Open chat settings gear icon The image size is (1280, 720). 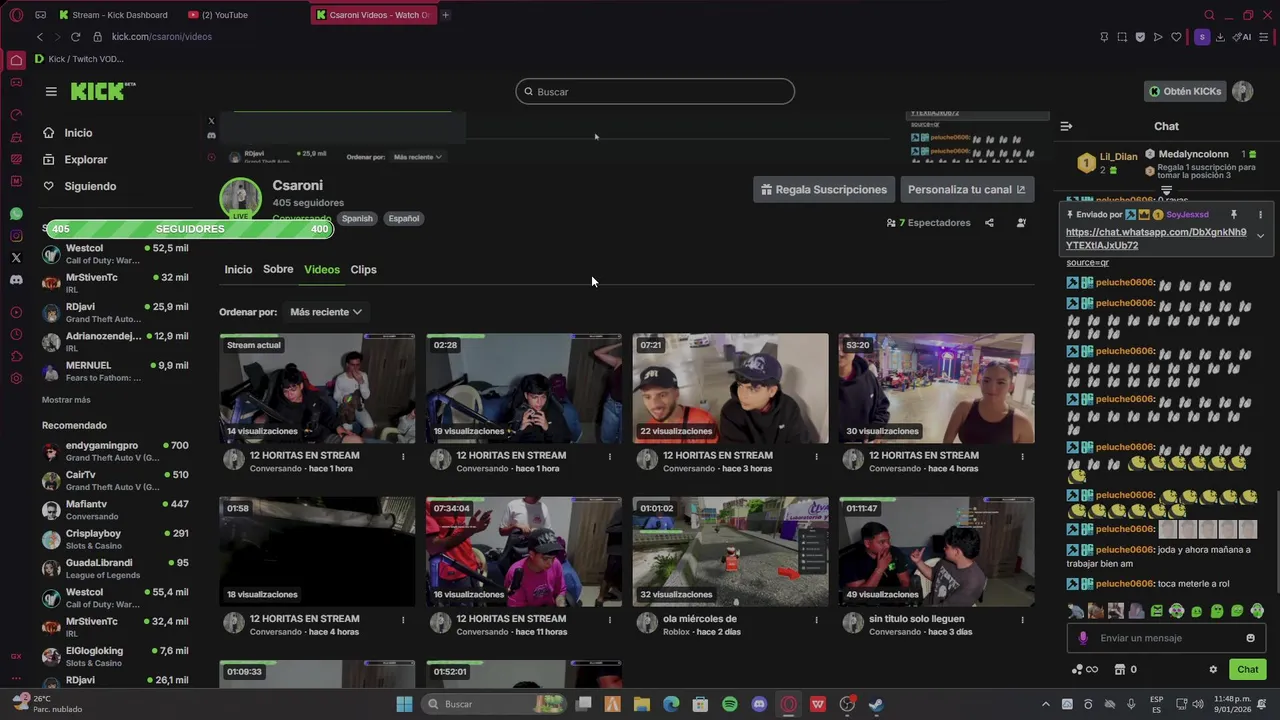tap(1213, 670)
